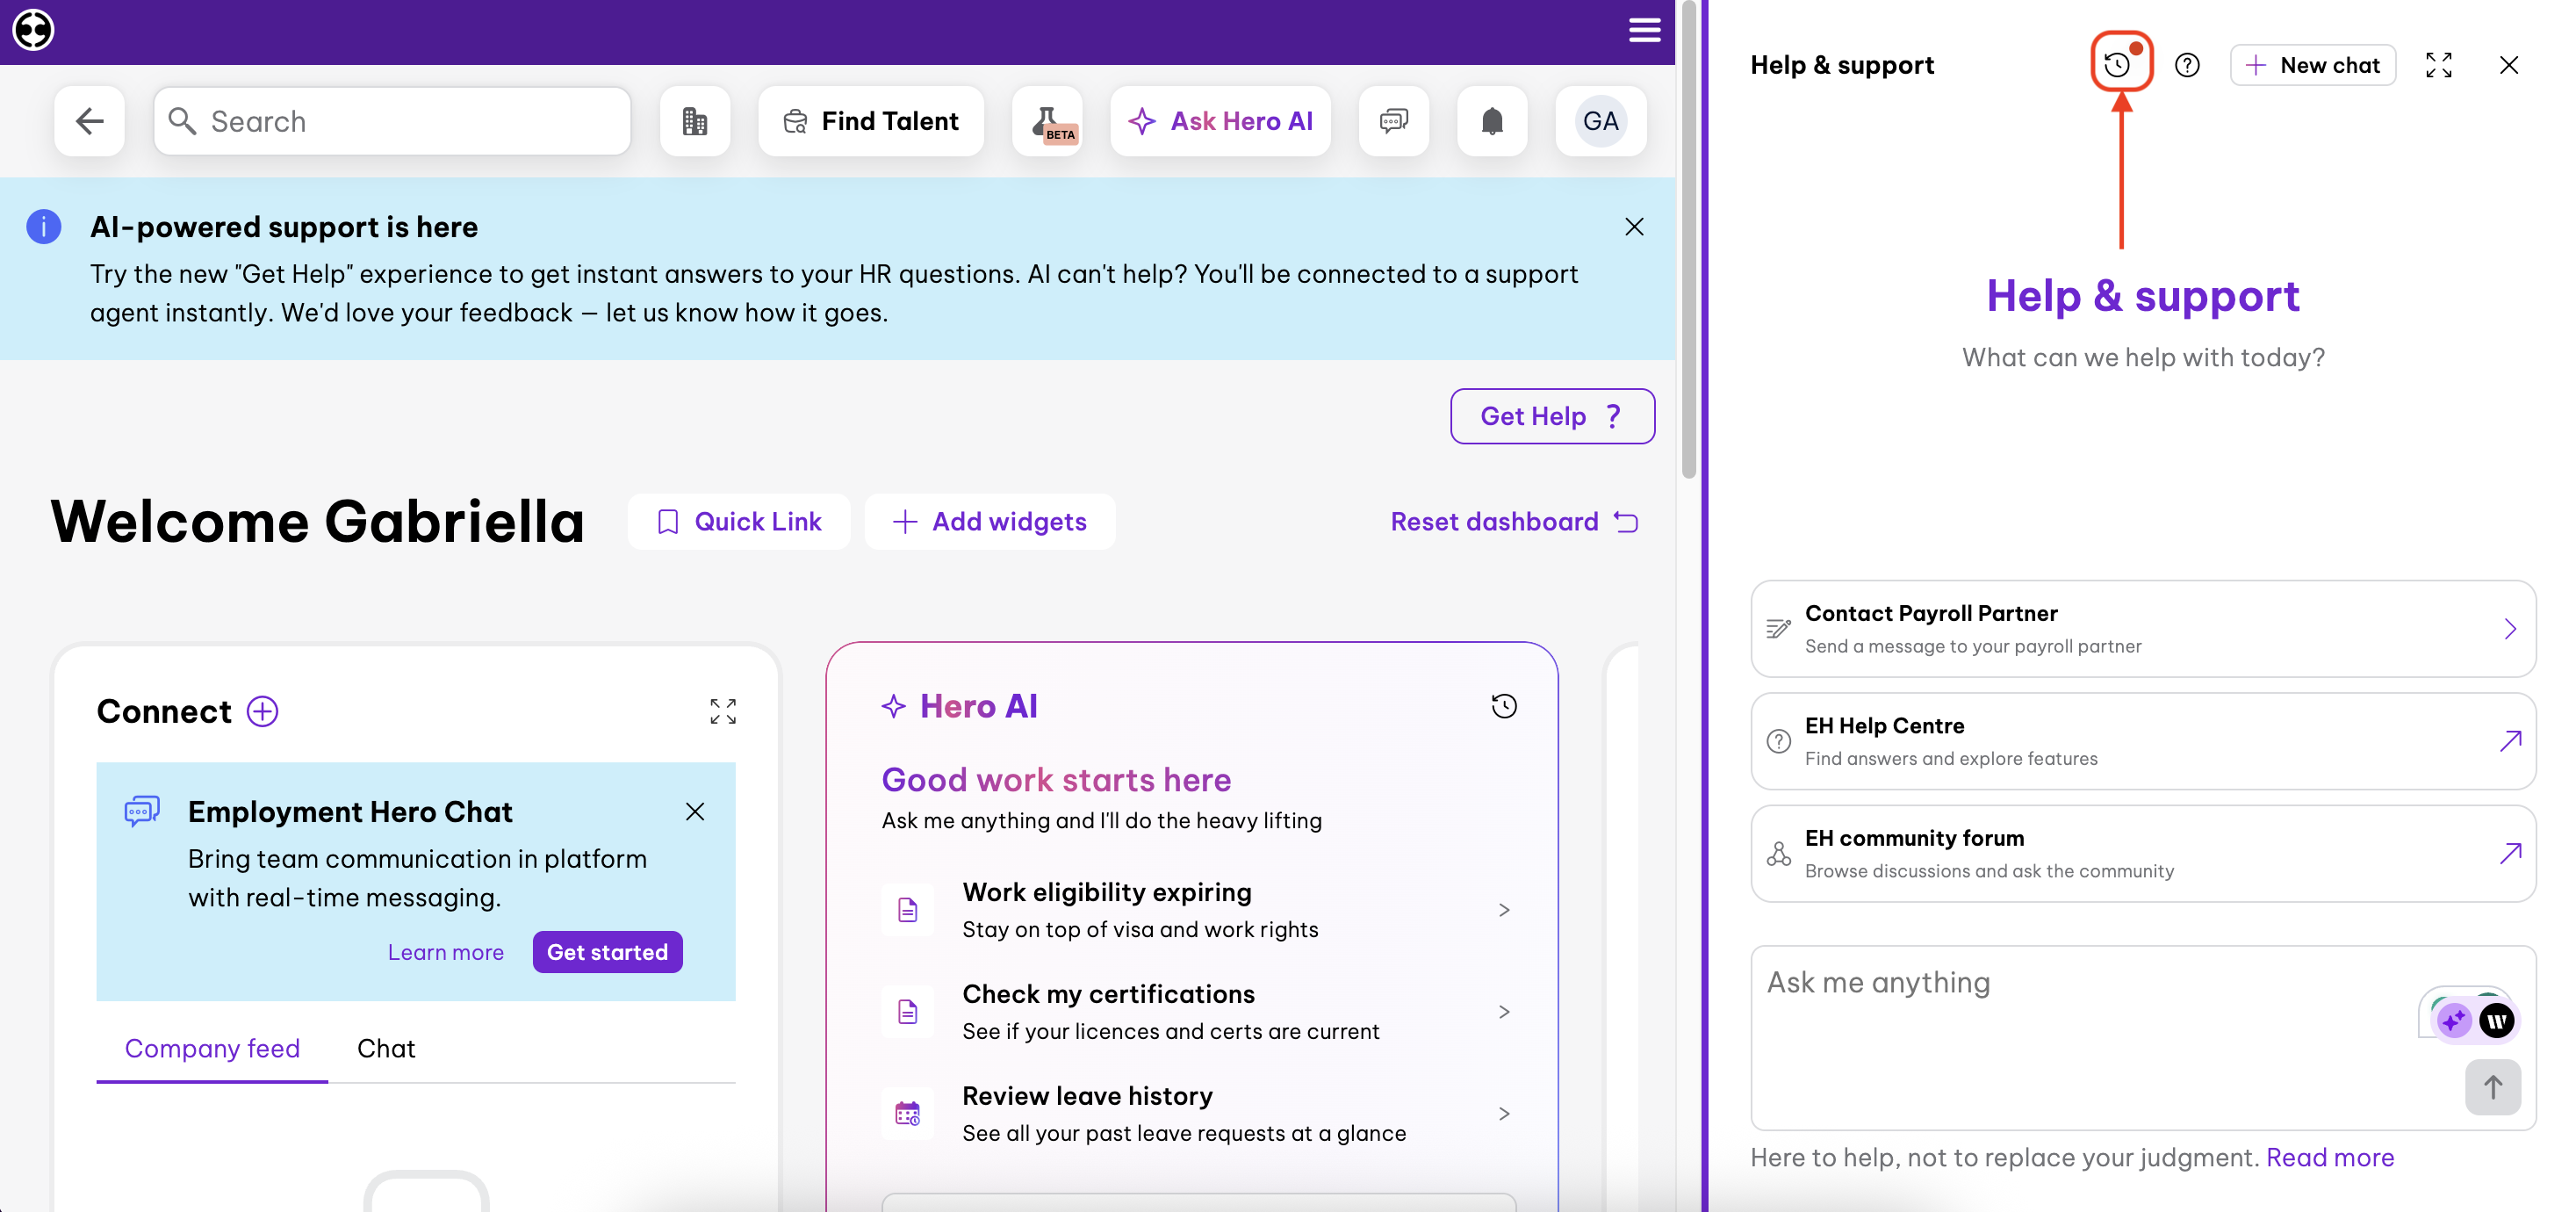The image size is (2576, 1212).
Task: Dismiss the AI-powered support banner
Action: pos(1634,227)
